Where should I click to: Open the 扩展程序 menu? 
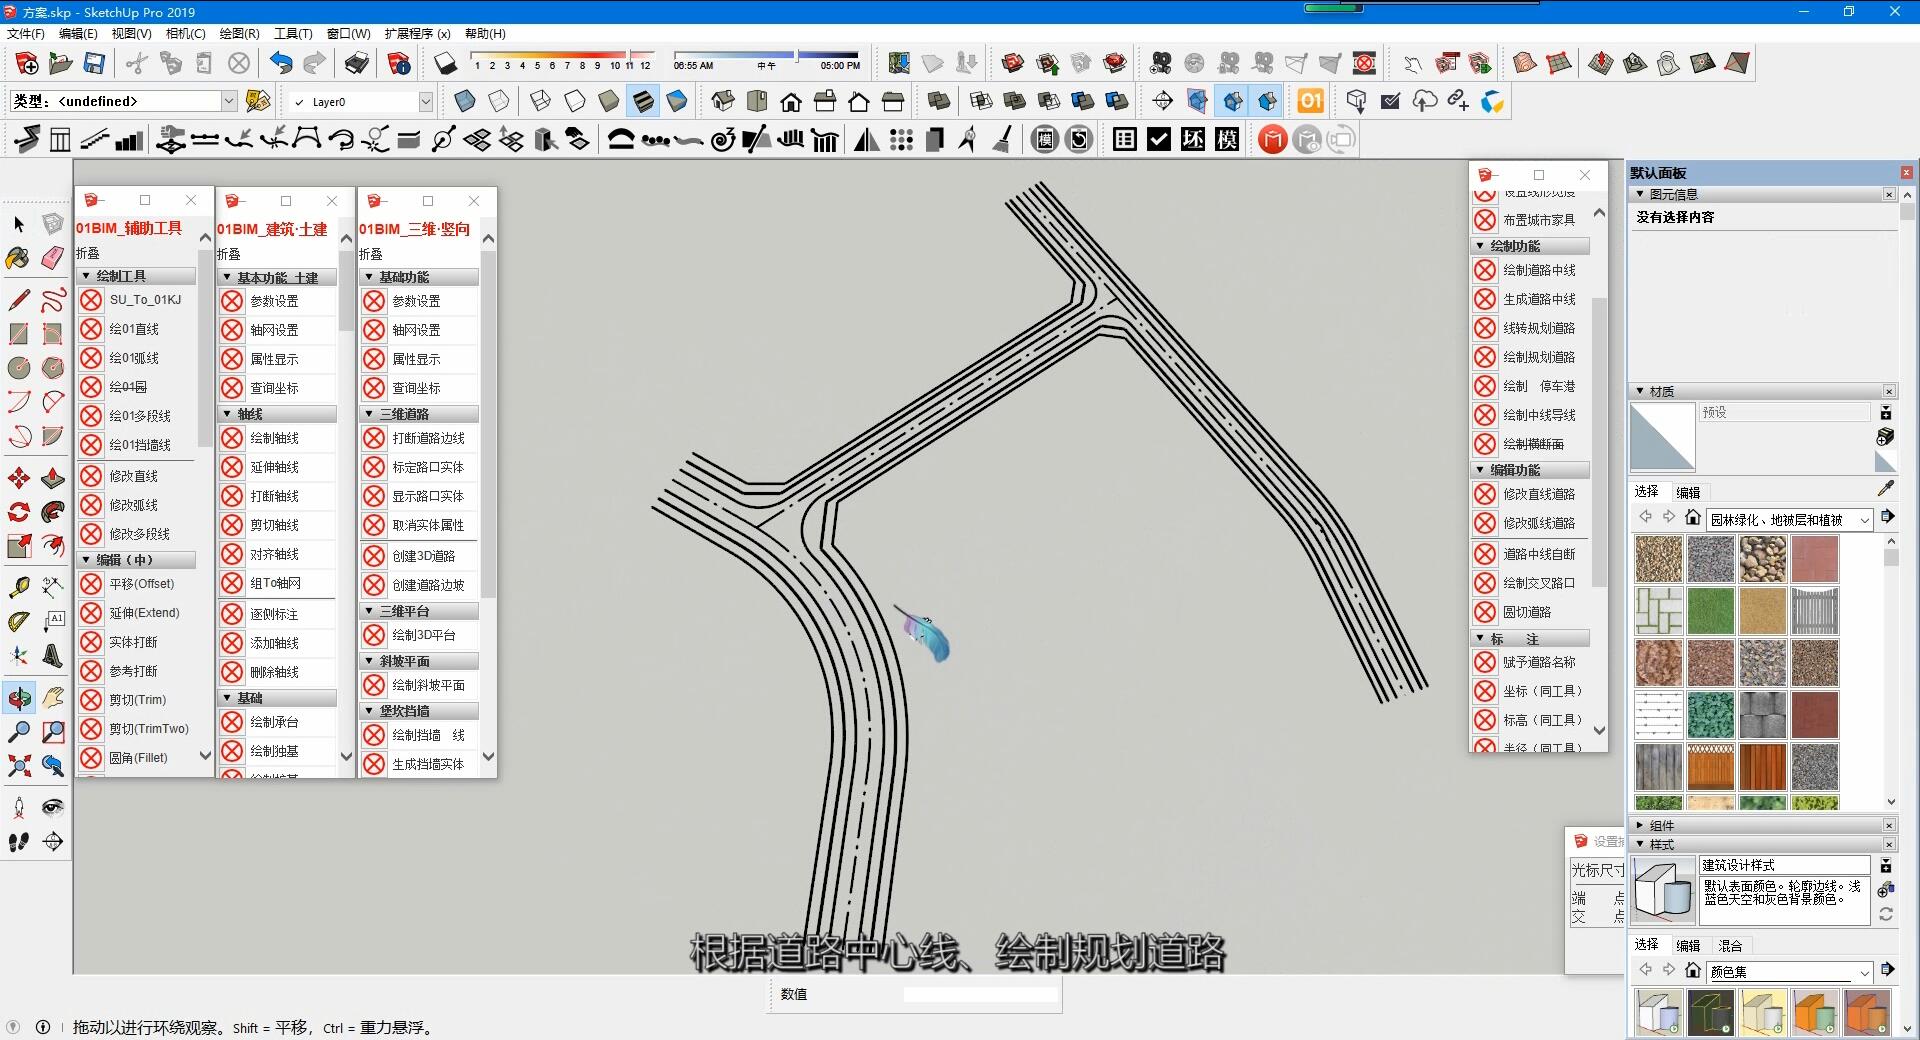tap(417, 34)
